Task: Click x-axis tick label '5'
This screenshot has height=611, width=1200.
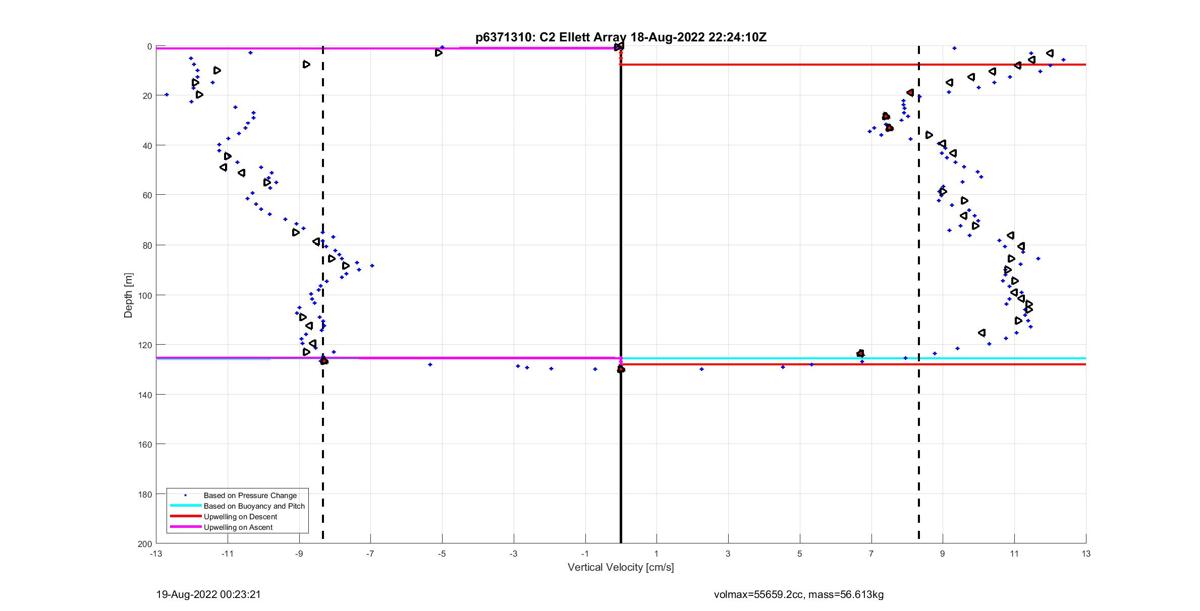Action: [x=799, y=553]
